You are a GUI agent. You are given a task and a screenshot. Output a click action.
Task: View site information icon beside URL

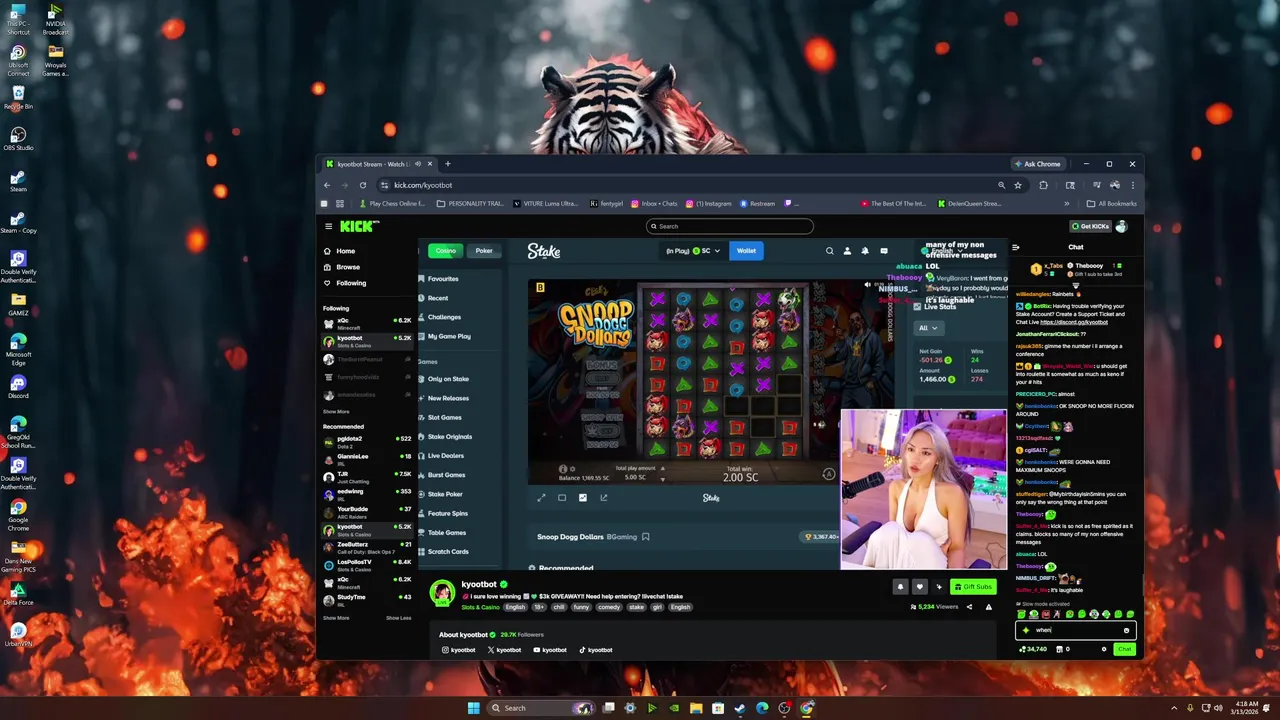tap(384, 185)
